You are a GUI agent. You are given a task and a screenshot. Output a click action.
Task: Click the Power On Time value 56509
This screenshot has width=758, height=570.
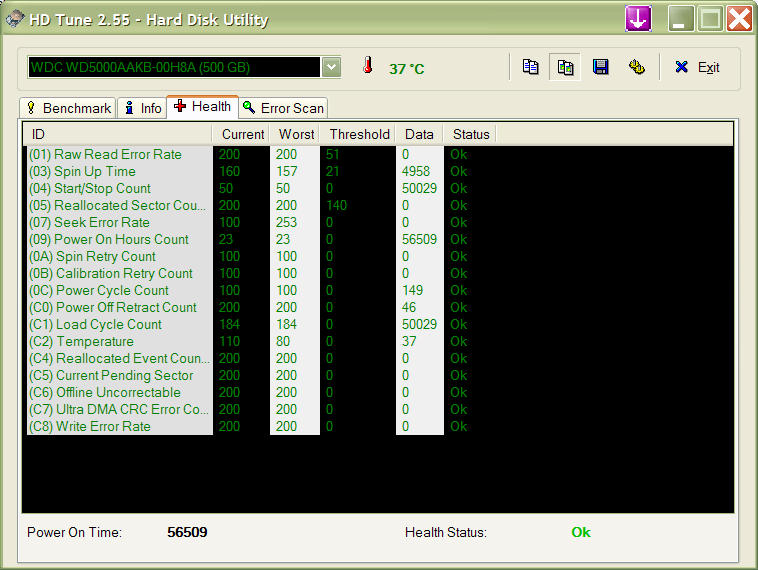pos(187,532)
